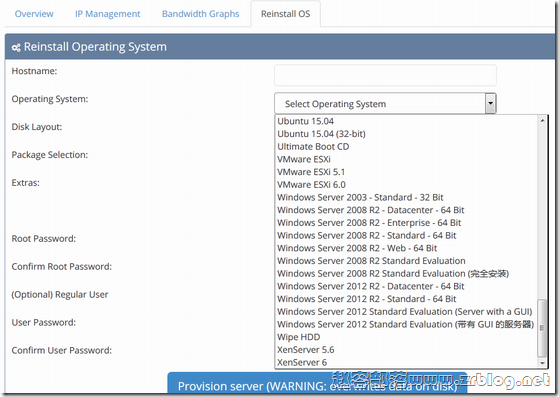
Task: Choose Windows 2012 Standard Evaluation (Server with a GUI)
Action: click(406, 312)
